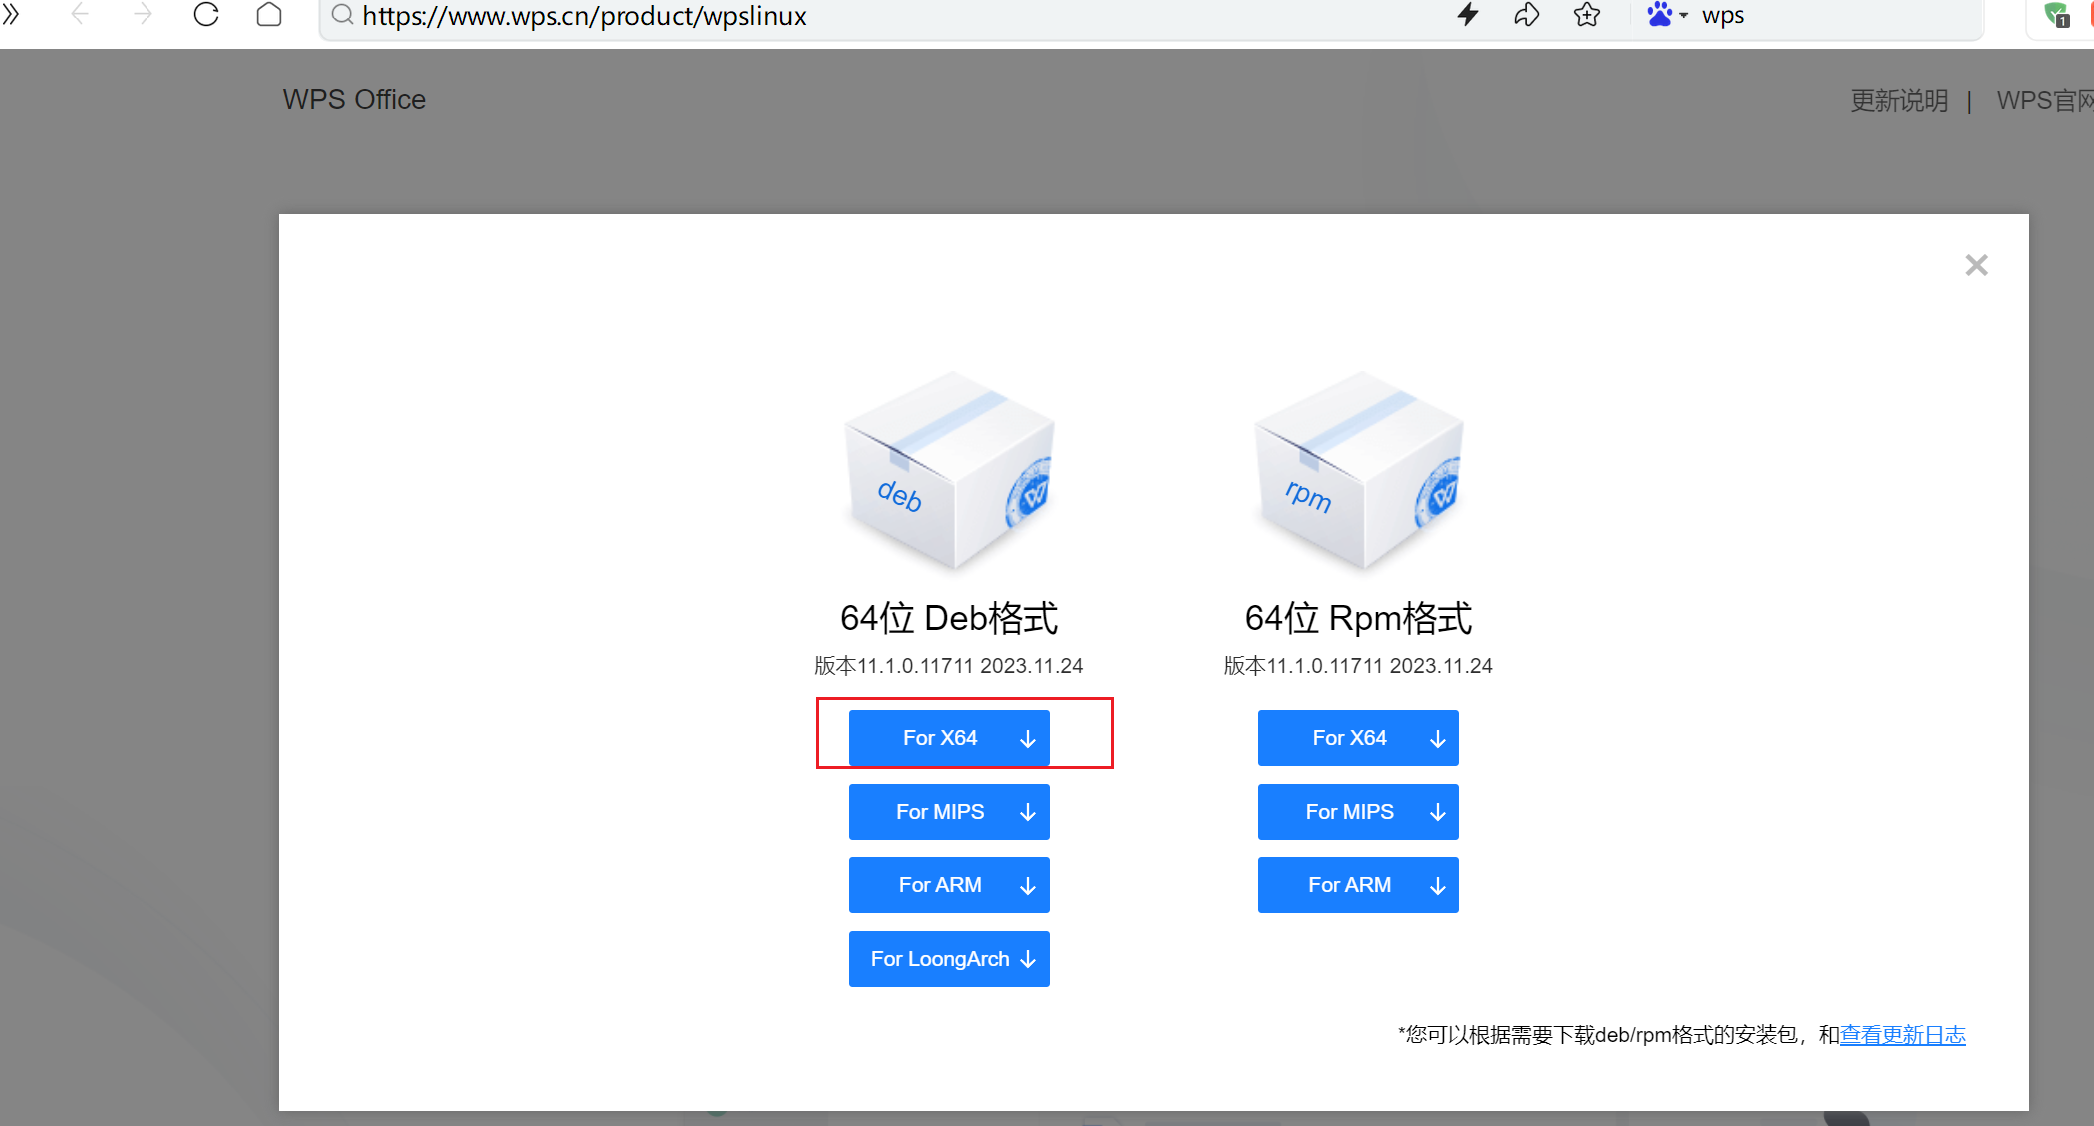Download Deb package For X64
The image size is (2094, 1126).
[949, 738]
